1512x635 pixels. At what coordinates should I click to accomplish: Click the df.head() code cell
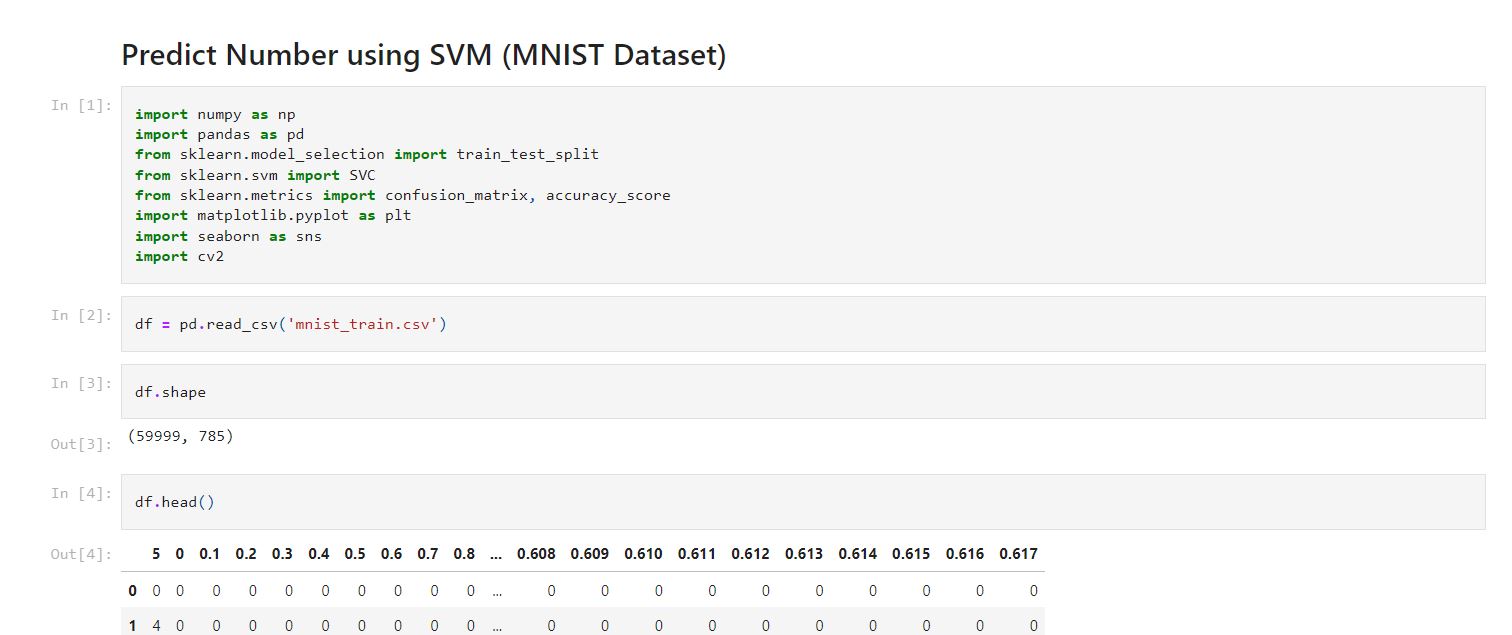(x=803, y=502)
